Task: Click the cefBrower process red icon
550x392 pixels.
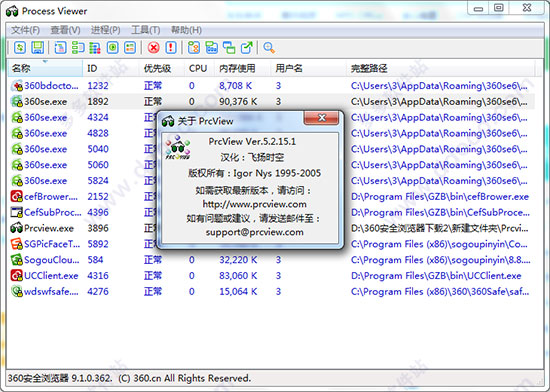Action: (17, 196)
